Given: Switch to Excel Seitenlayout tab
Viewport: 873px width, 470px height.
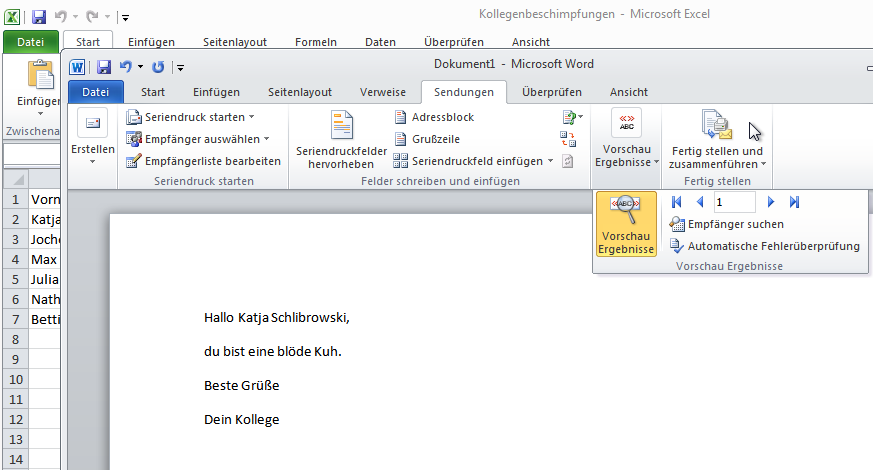Looking at the screenshot, I should (234, 42).
